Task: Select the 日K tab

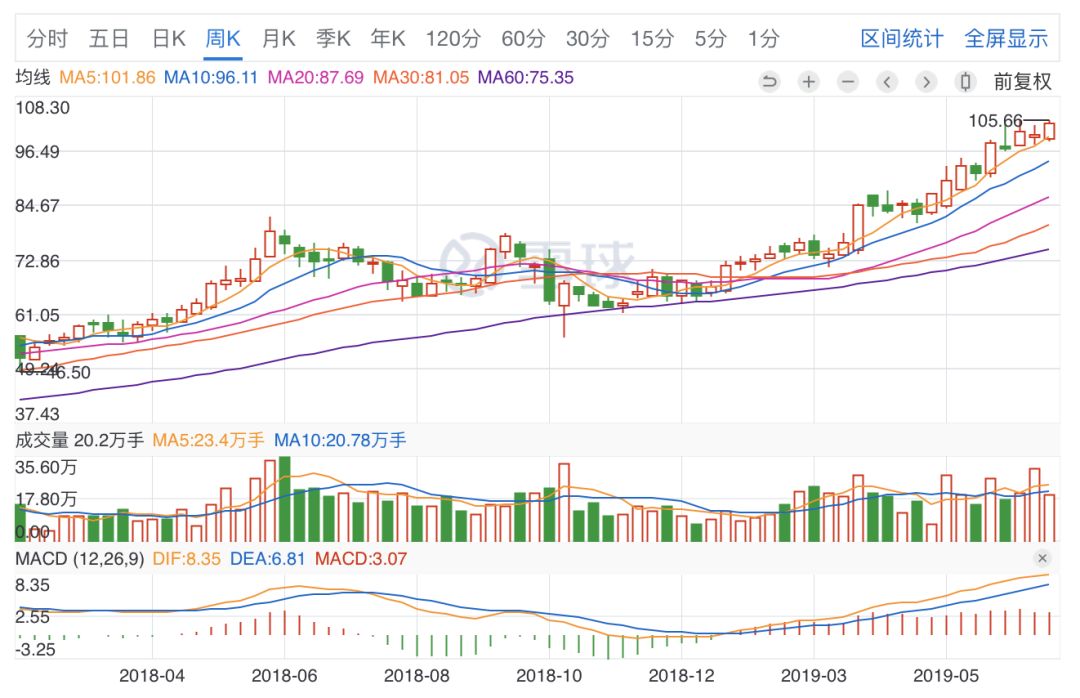Action: [169, 39]
